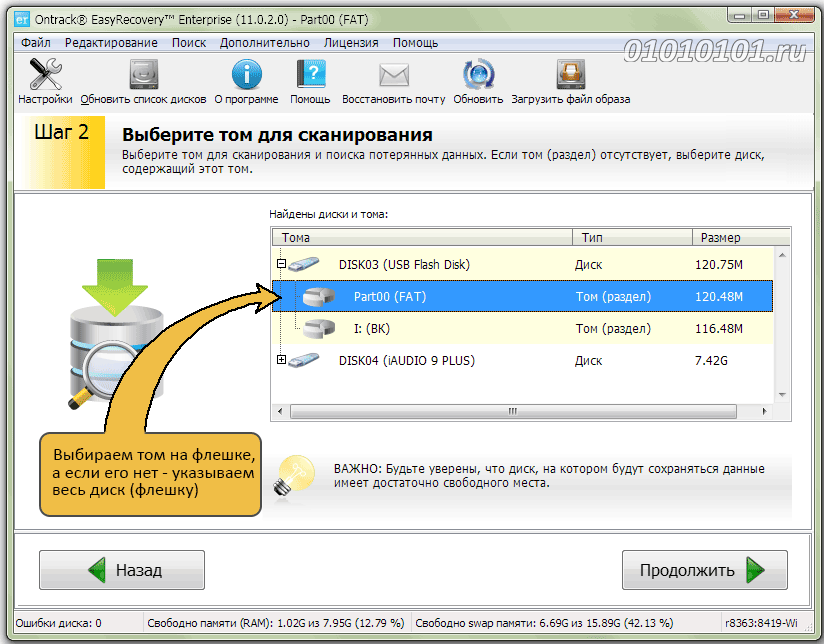Screen dimensions: 824x644
Task: Click the Ошибки диска: 0 status entry
Action: [58, 623]
